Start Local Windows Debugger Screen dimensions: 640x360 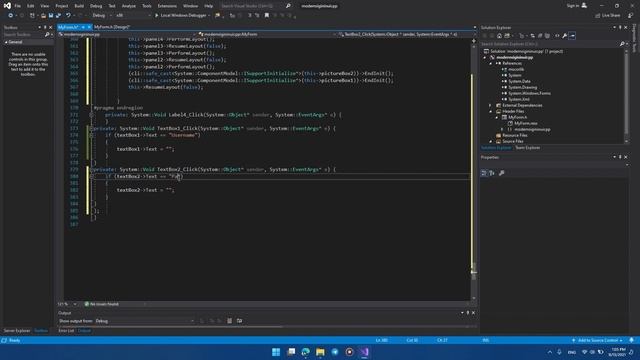[182, 16]
